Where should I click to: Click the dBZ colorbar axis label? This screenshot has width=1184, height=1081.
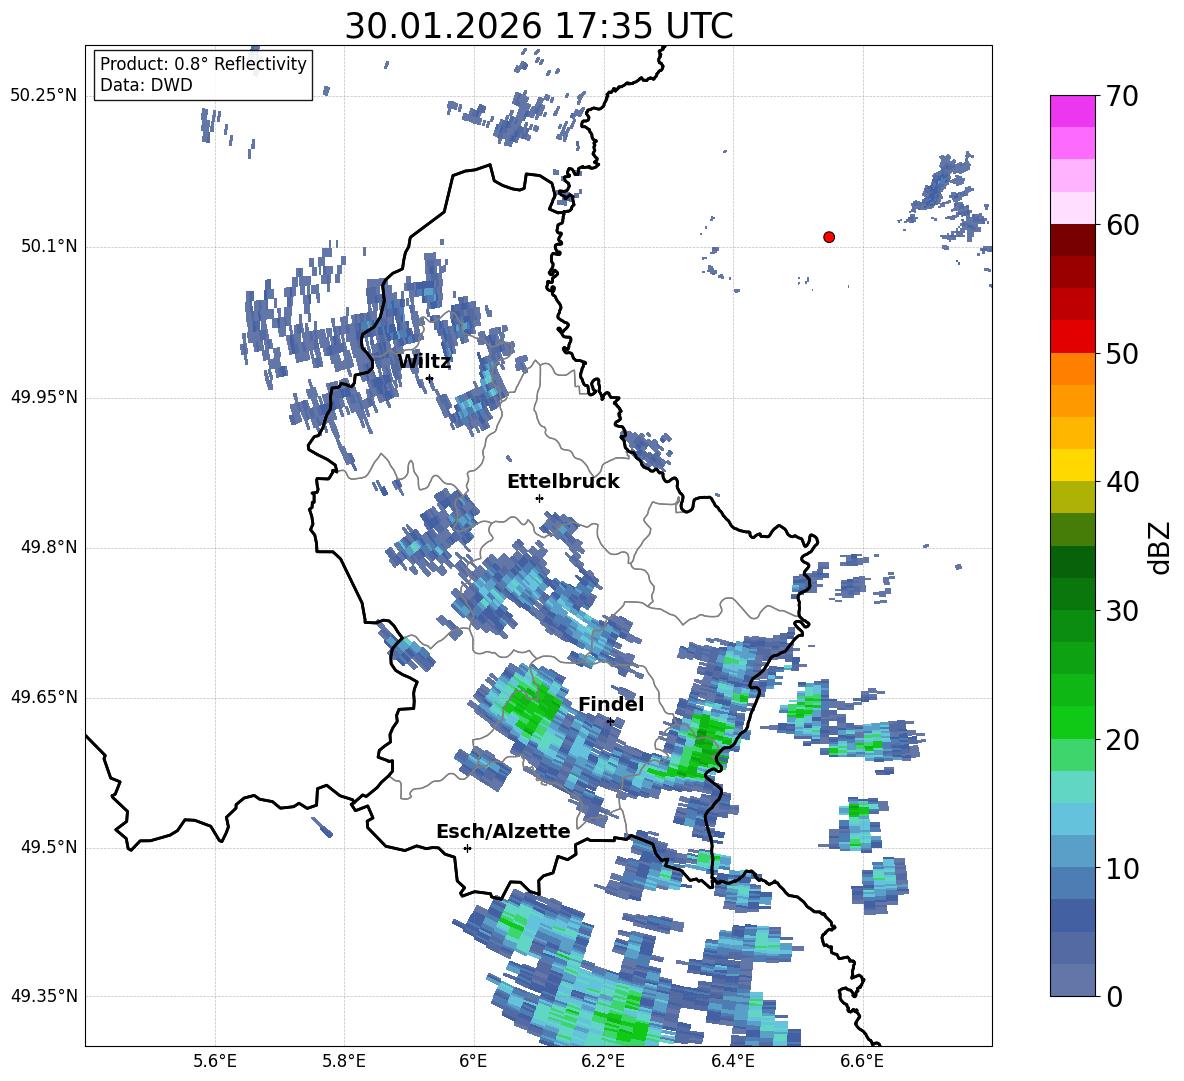click(x=1160, y=547)
